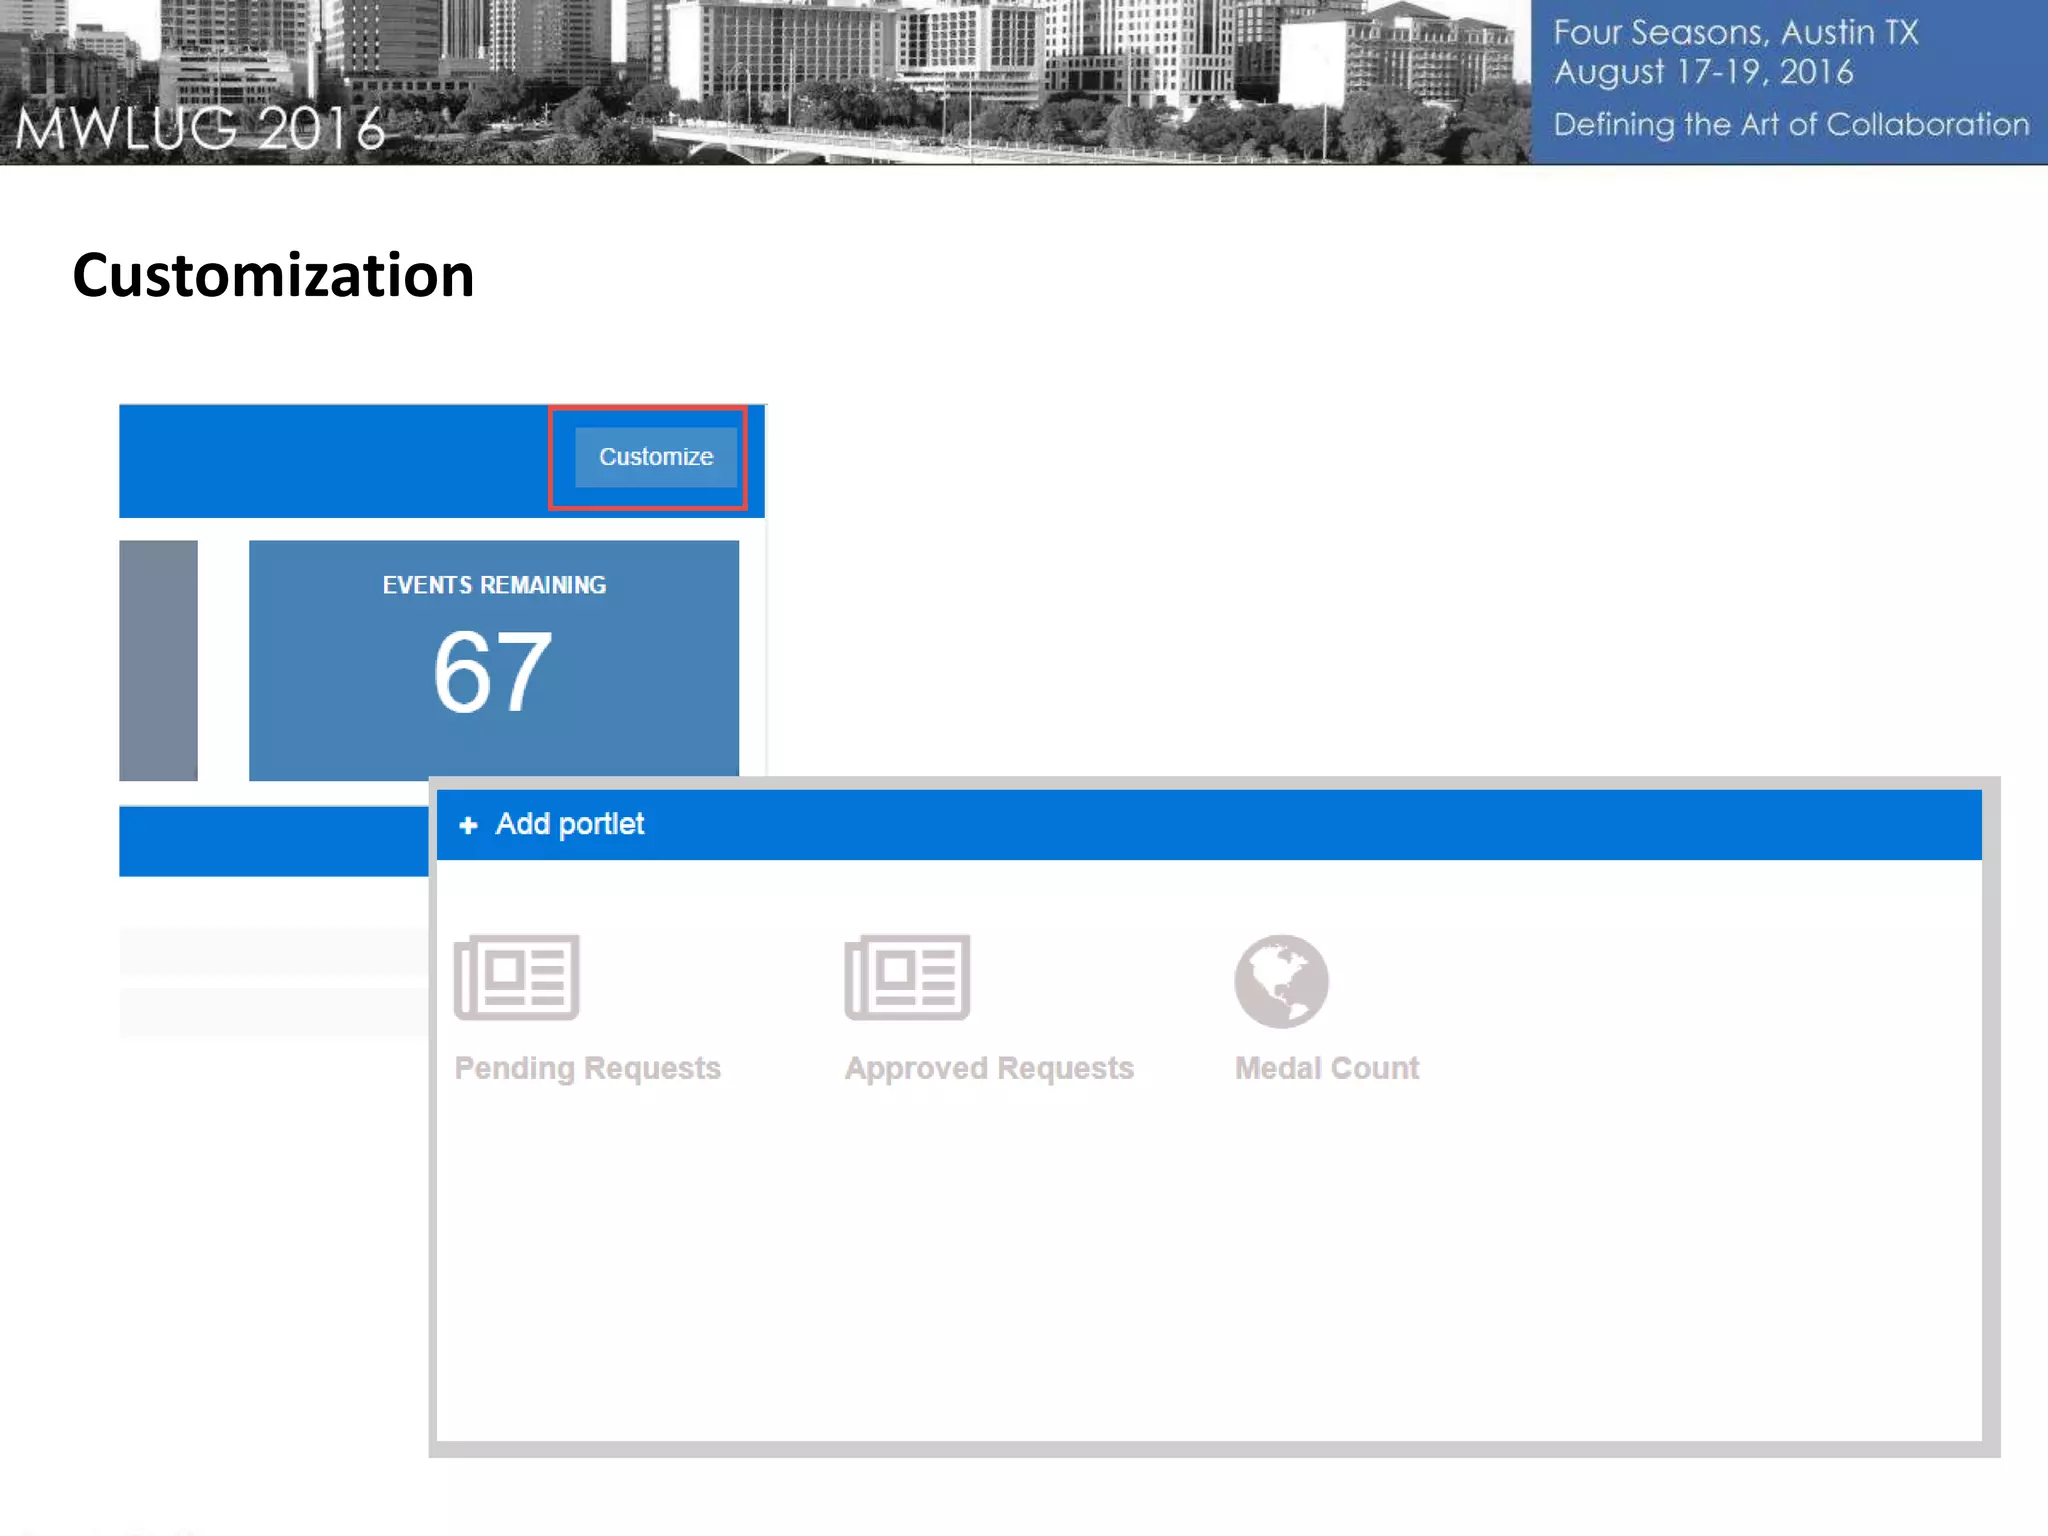
Task: Click the Add portlet header text
Action: pos(569,824)
